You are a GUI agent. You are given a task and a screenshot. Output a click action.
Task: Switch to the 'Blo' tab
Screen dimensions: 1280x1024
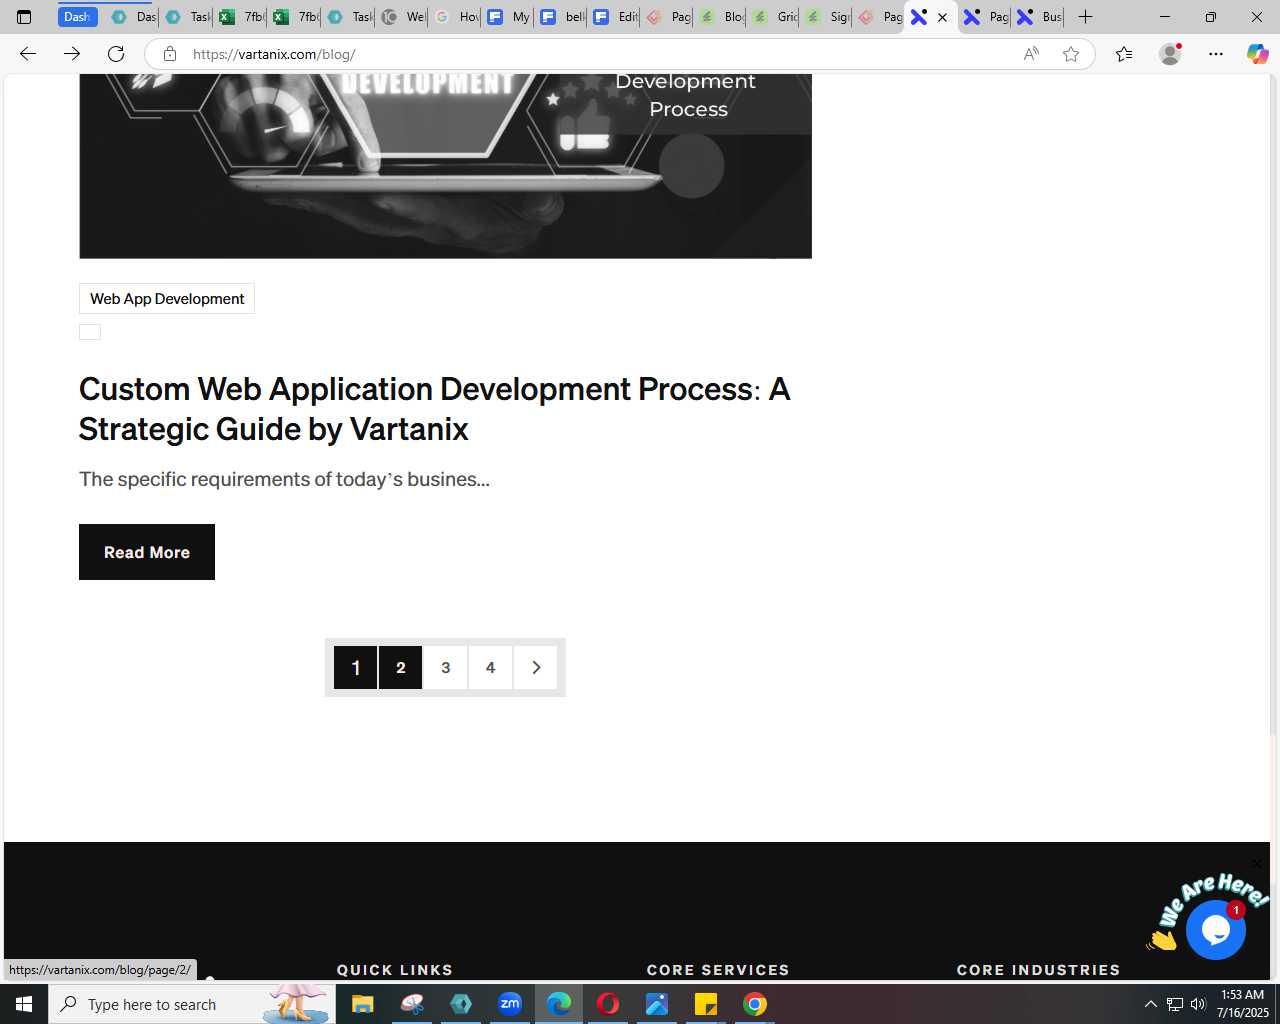point(722,17)
